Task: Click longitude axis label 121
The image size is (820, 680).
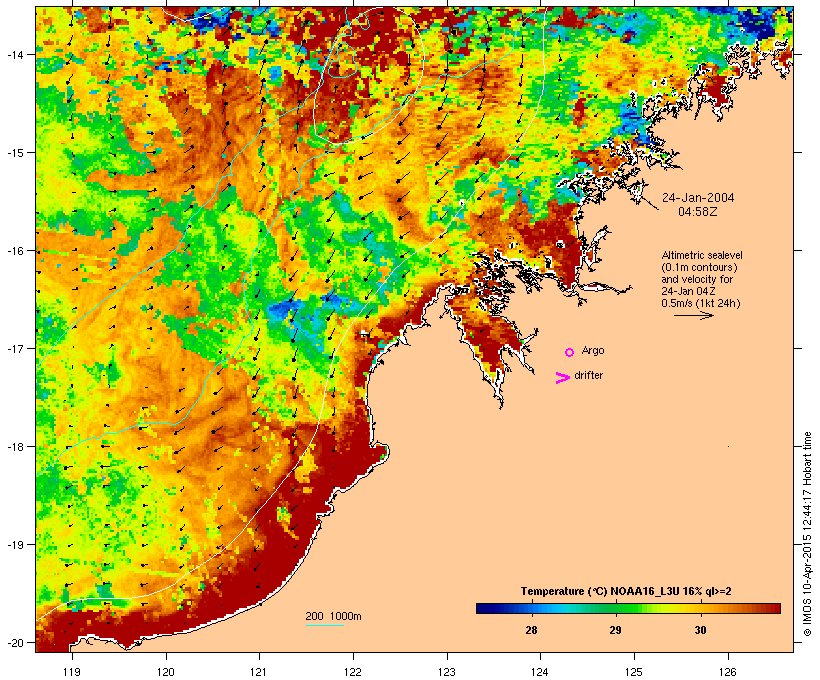Action: 259,671
